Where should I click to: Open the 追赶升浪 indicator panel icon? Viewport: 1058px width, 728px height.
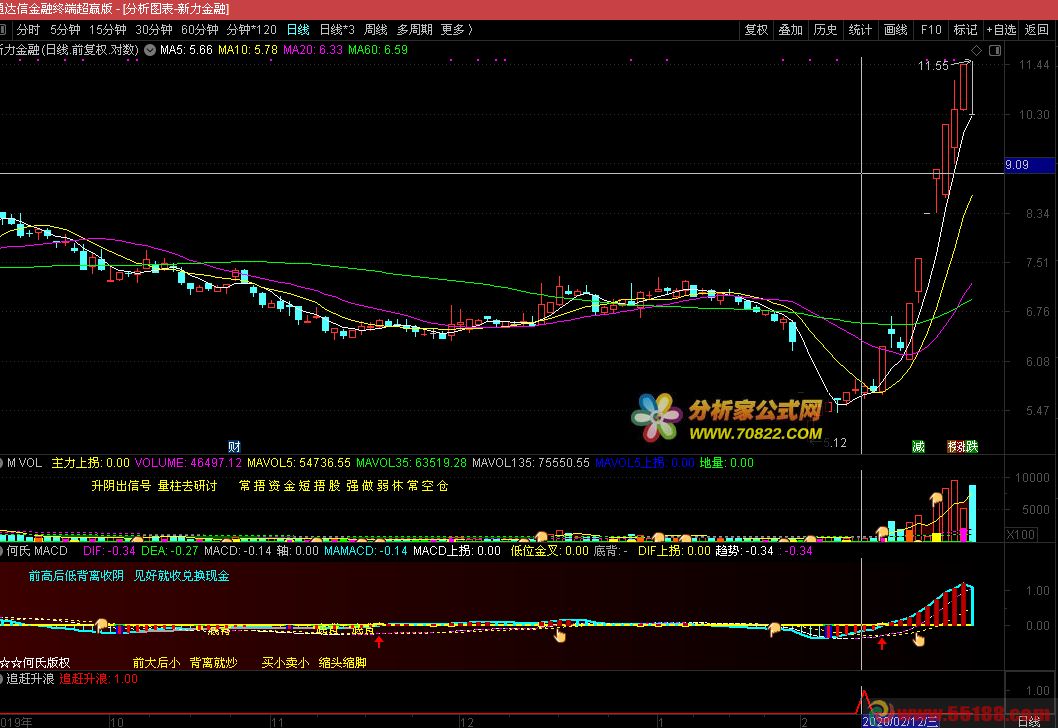(4, 678)
